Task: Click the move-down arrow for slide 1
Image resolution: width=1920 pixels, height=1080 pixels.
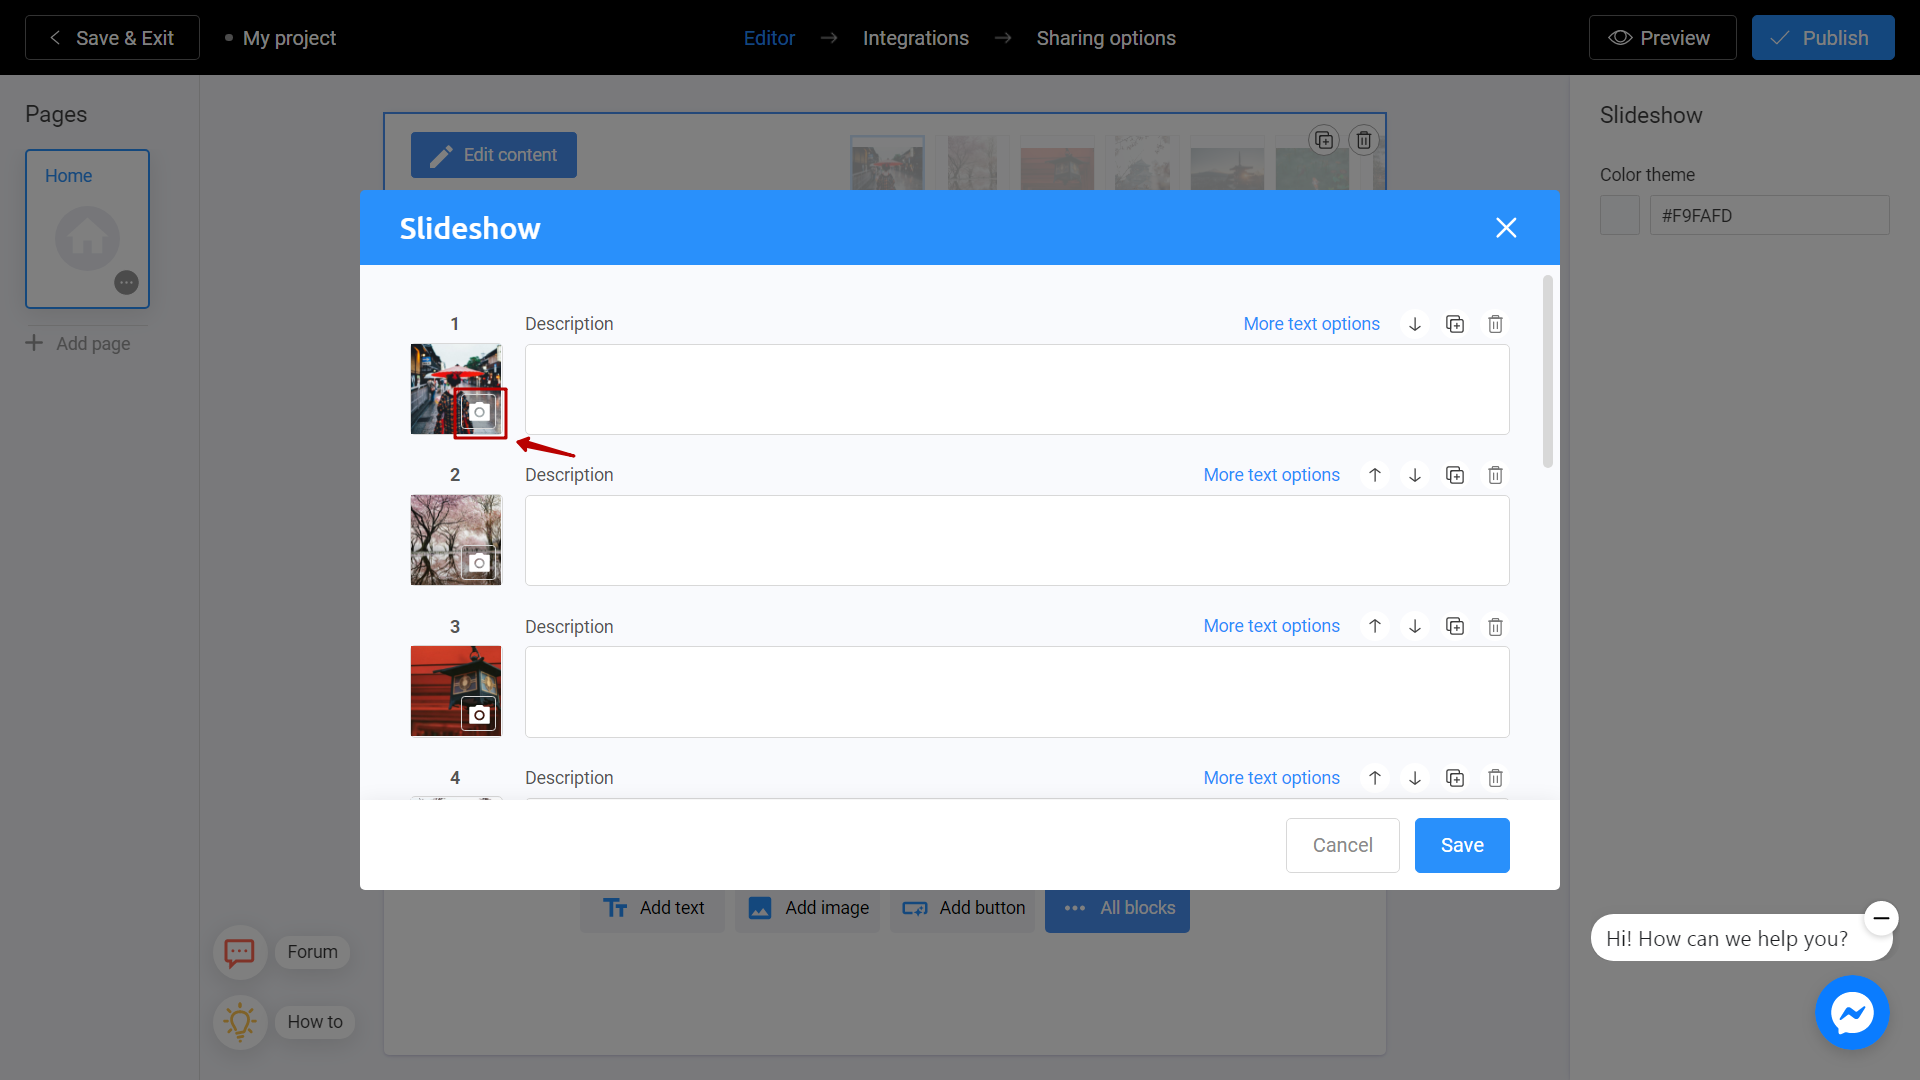Action: point(1415,323)
